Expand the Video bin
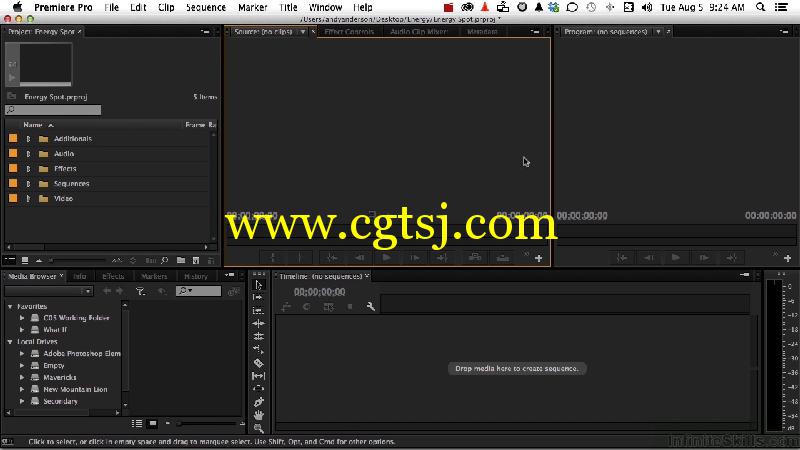 pyautogui.click(x=29, y=198)
